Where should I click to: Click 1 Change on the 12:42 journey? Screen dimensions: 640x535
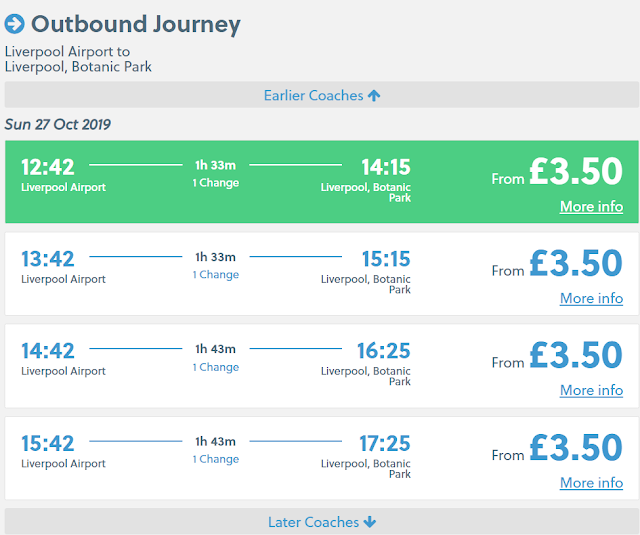click(x=216, y=183)
